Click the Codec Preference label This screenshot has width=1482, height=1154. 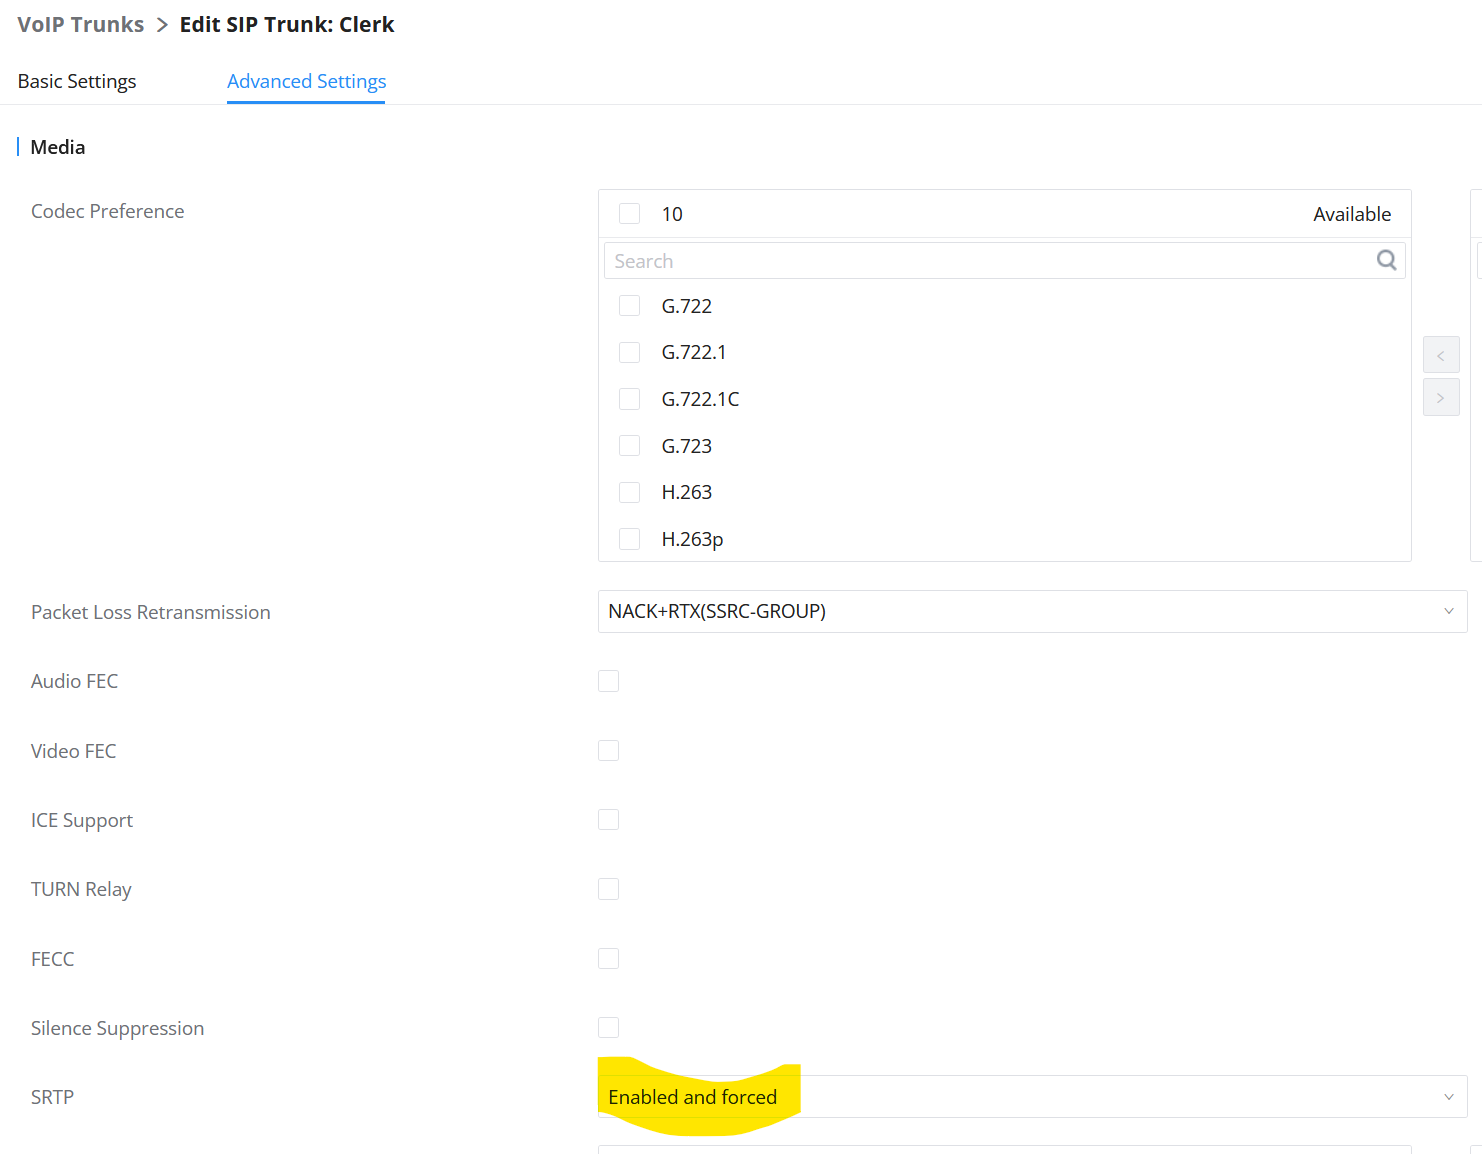pyautogui.click(x=108, y=211)
